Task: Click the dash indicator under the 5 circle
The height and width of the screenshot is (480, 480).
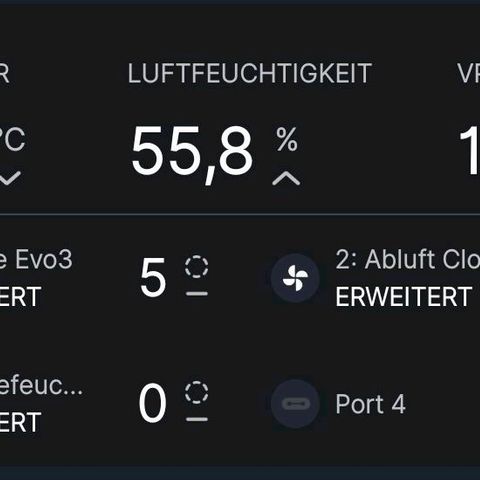Action: [x=197, y=294]
